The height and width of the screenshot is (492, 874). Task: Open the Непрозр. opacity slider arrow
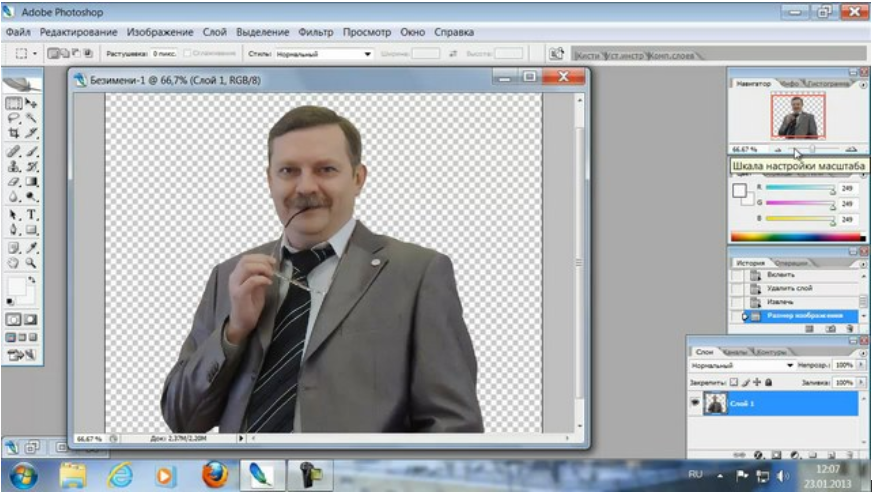862,366
